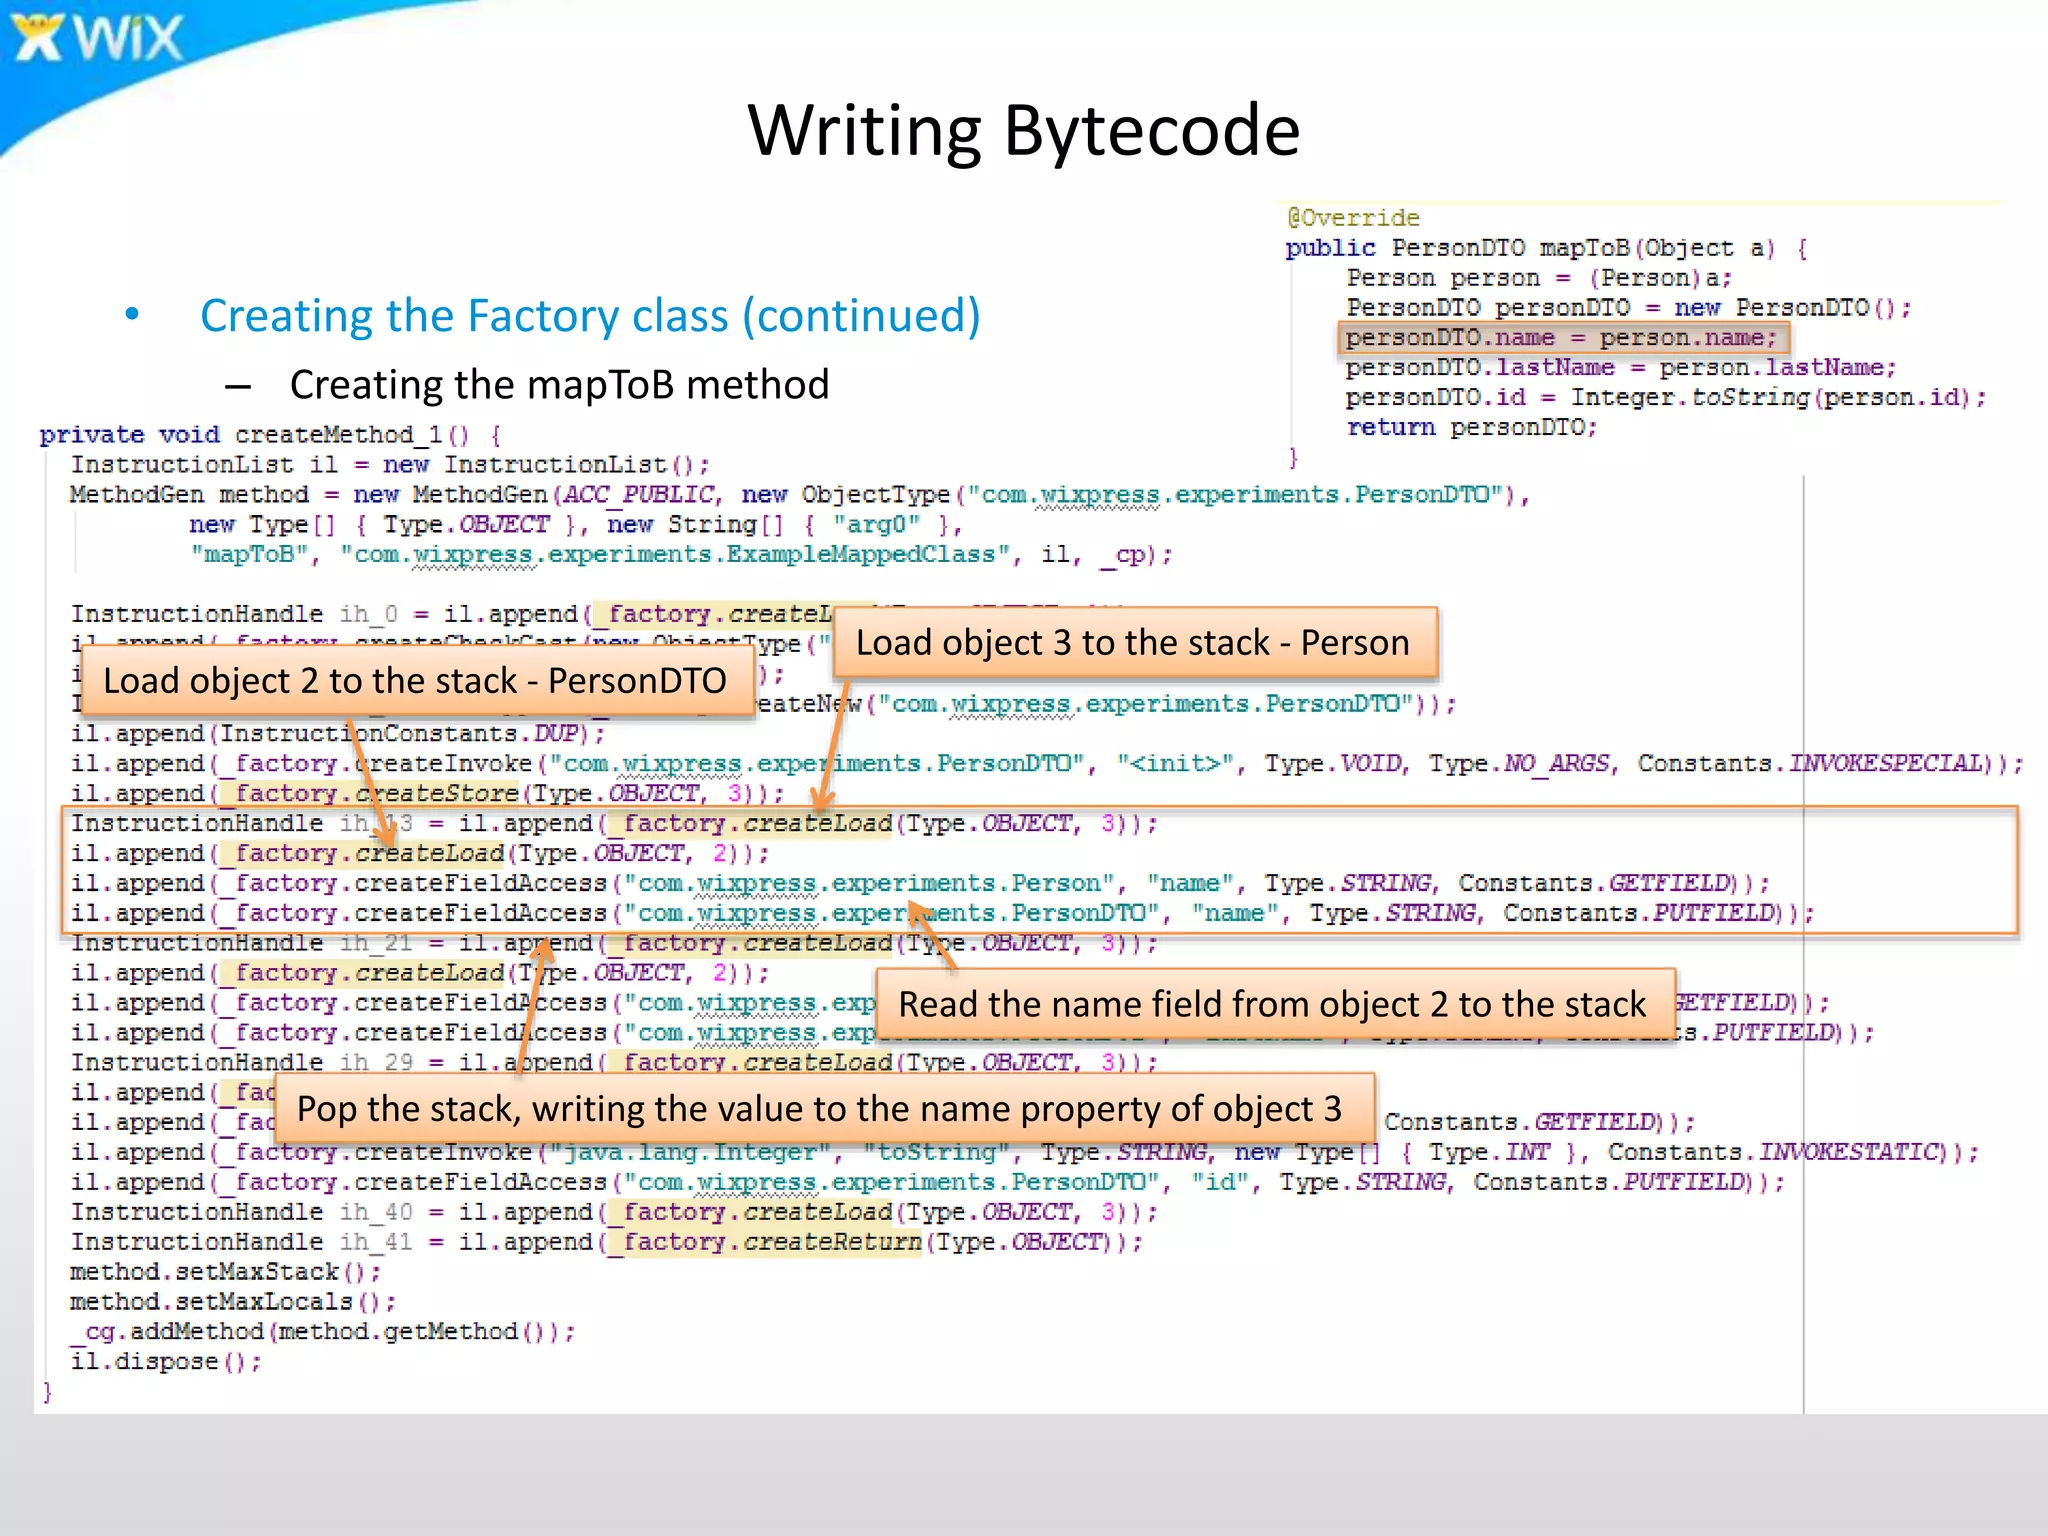Click the Creating the mapToB method subheading
Screen dimensions: 2048x1536
[559, 385]
